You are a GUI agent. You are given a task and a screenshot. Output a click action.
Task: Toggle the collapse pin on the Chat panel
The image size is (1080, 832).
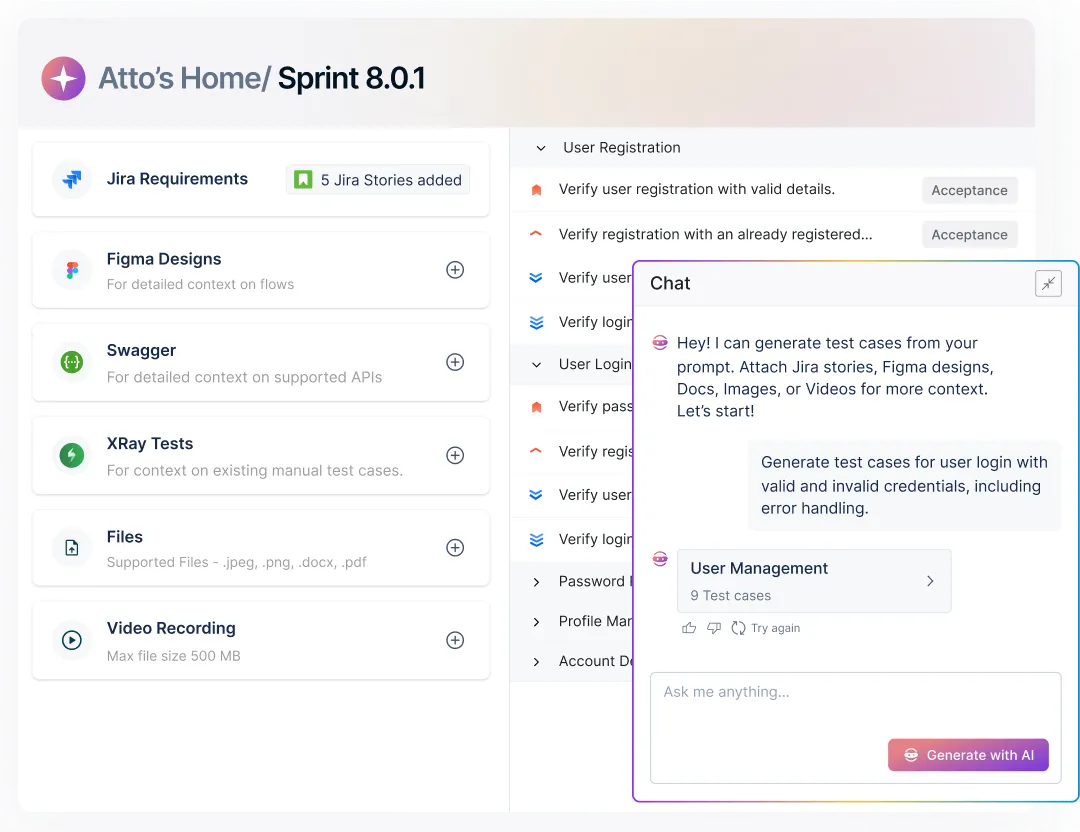point(1048,283)
